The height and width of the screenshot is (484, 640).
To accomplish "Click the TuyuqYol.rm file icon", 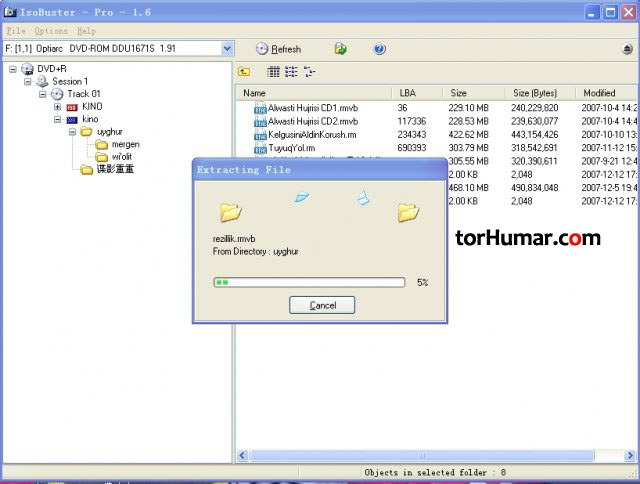I will pos(260,149).
